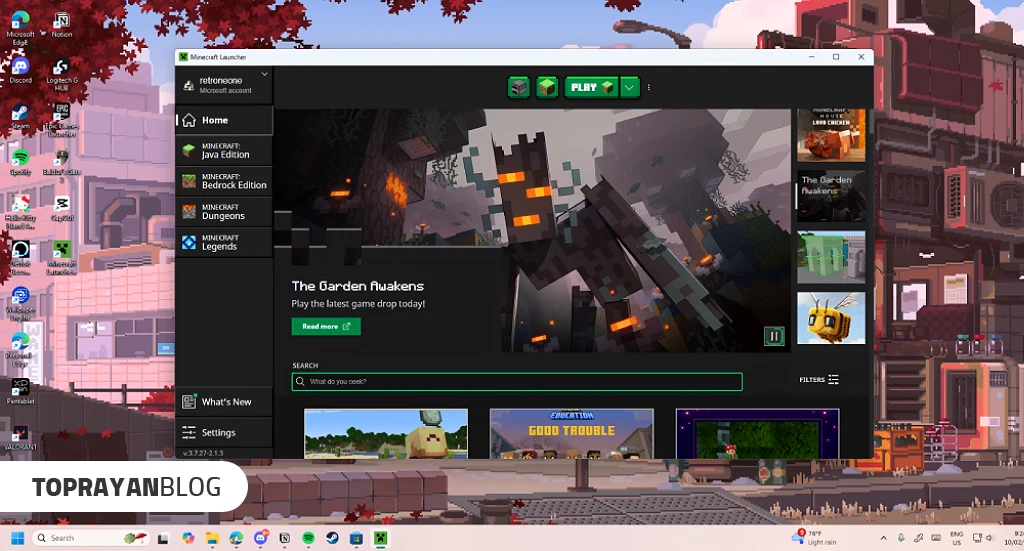Viewport: 1024px width, 551px height.
Task: Select Minecraft Java Edition in sidebar
Action: tap(224, 151)
